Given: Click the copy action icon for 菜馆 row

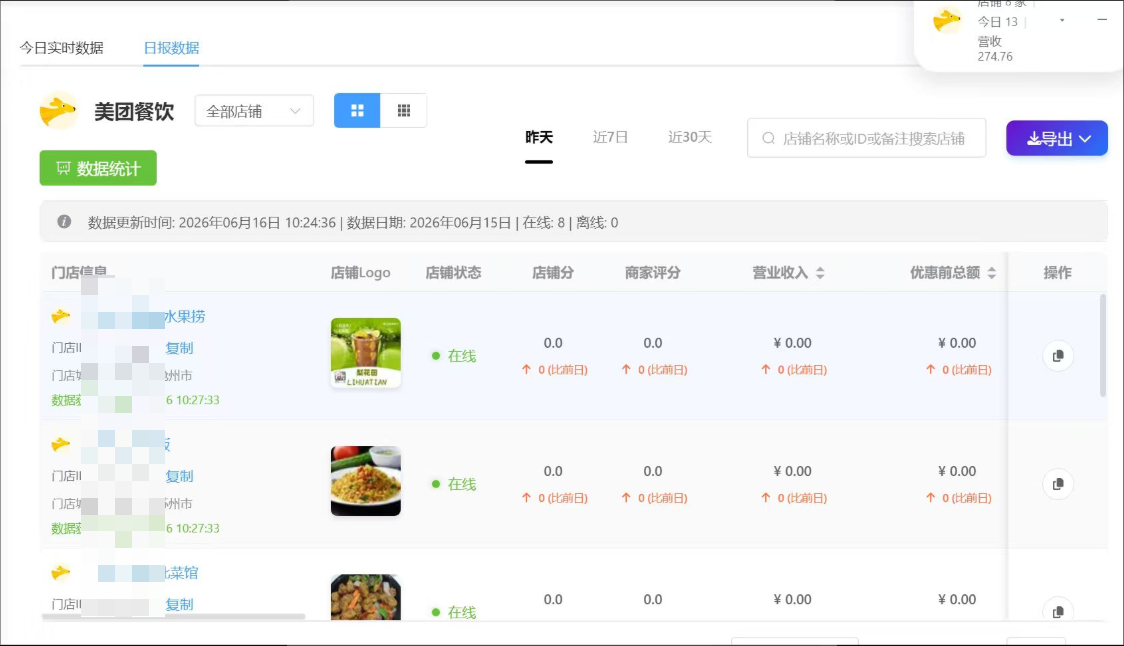Looking at the screenshot, I should click(1058, 610).
